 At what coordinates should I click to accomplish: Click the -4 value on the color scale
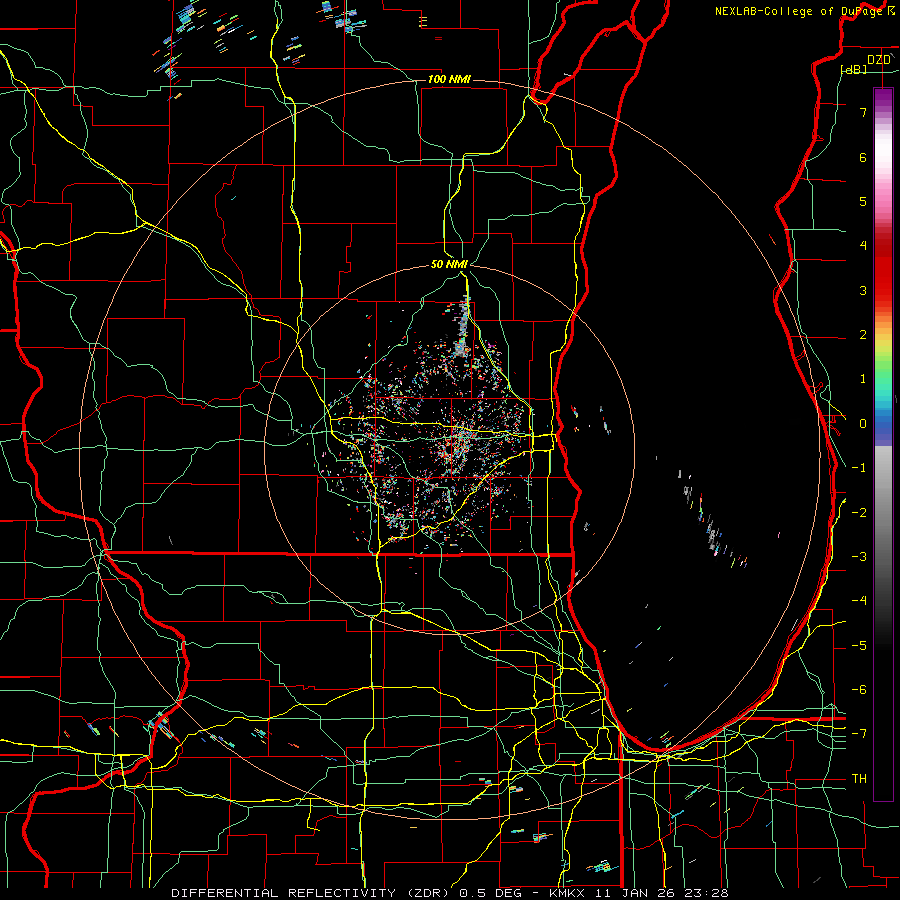pos(859,601)
